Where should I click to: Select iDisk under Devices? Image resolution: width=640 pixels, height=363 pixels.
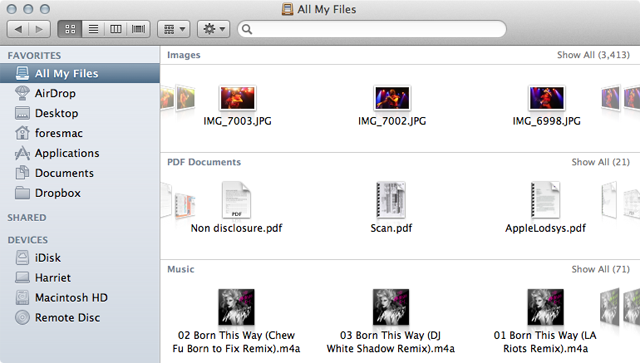coord(80,258)
